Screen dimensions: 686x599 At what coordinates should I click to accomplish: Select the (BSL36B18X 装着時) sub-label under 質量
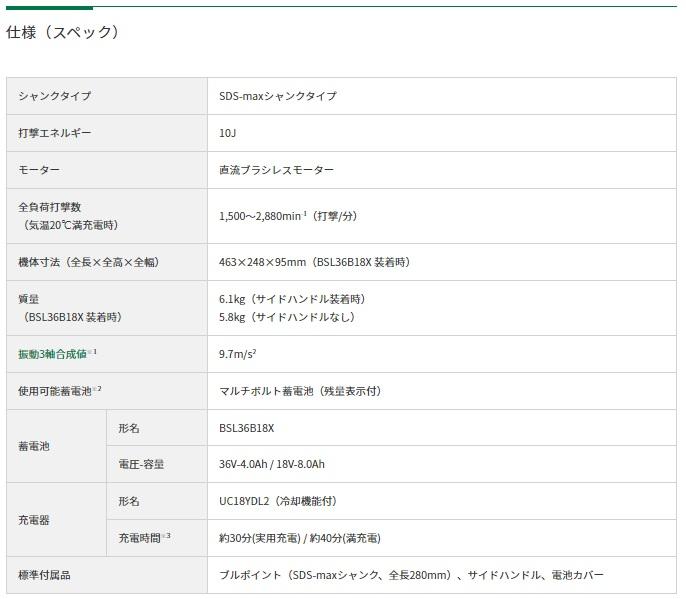click(x=71, y=317)
